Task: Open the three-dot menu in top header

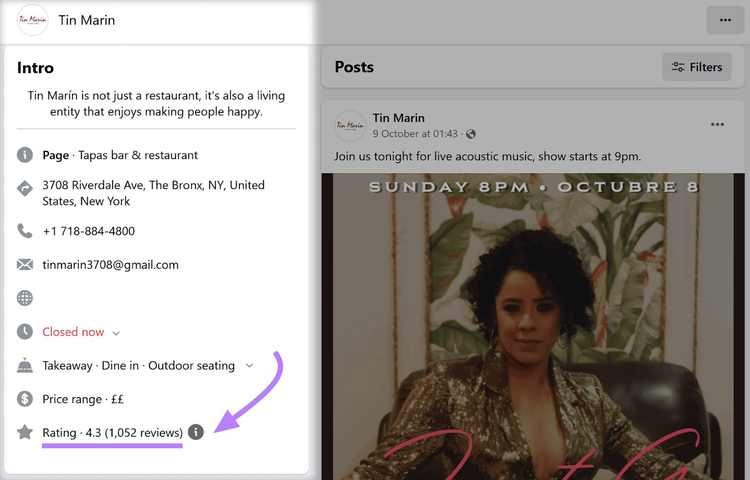Action: (x=725, y=20)
